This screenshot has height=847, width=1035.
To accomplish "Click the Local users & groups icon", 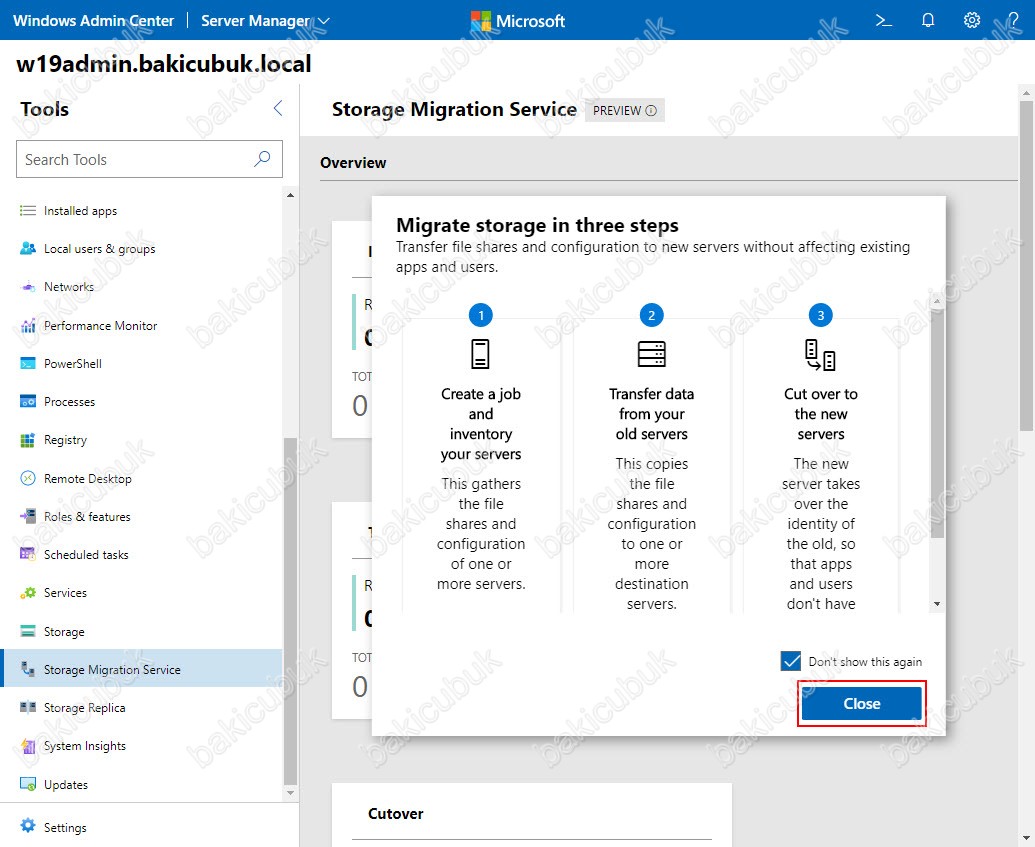I will [28, 248].
